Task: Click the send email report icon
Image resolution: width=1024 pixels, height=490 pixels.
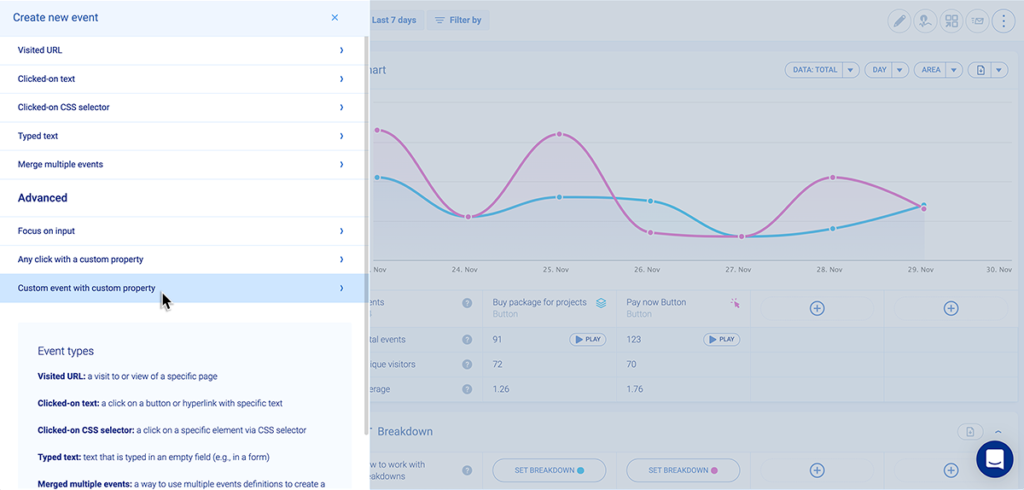Action: point(978,20)
